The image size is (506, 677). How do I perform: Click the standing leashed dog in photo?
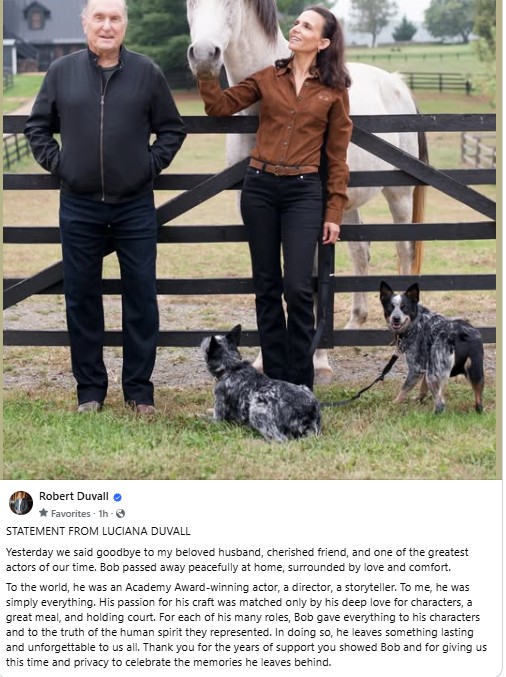(432, 345)
